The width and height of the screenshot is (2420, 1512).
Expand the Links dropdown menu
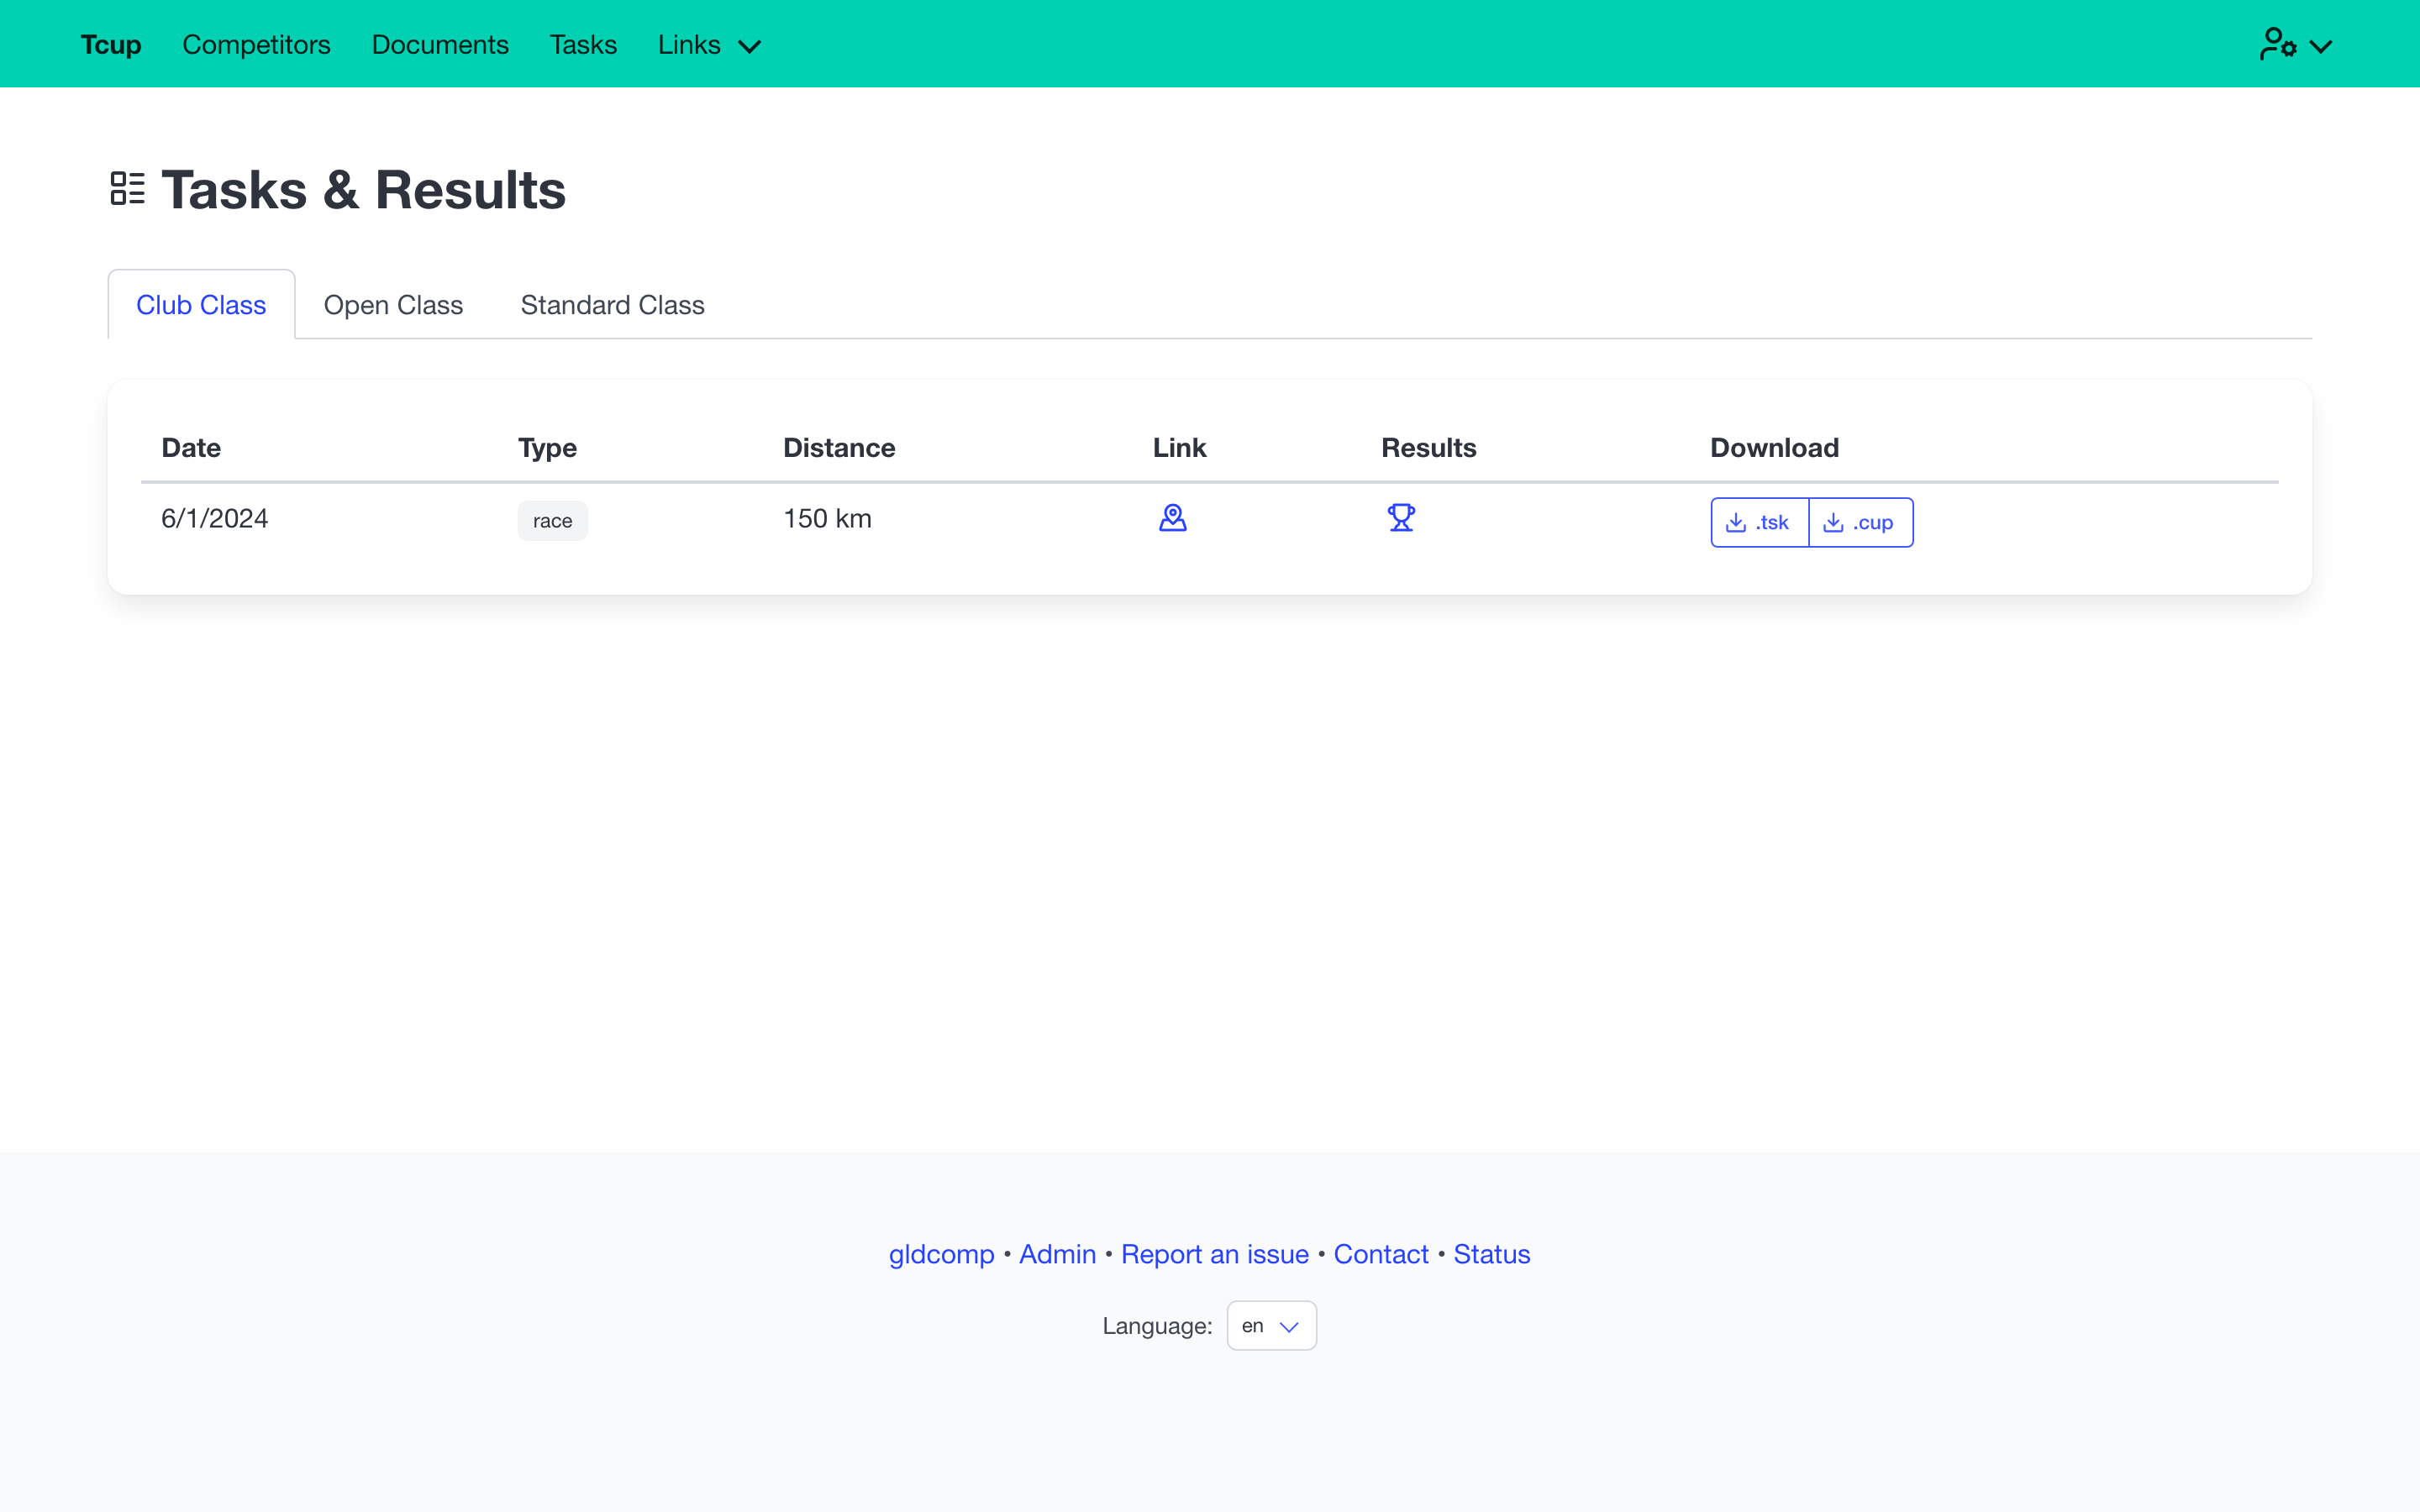tap(709, 45)
